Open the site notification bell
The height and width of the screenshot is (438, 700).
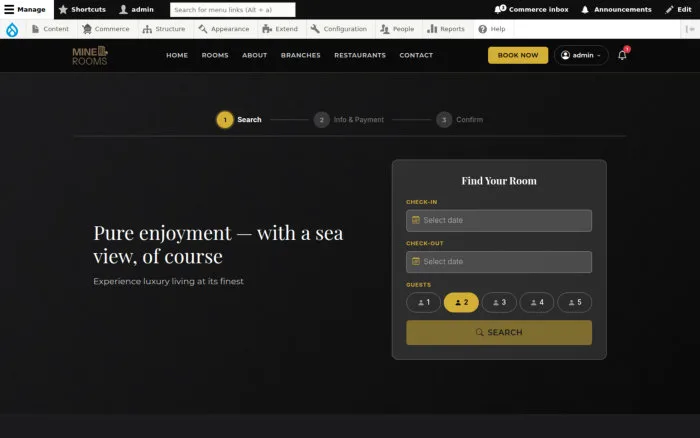[622, 55]
